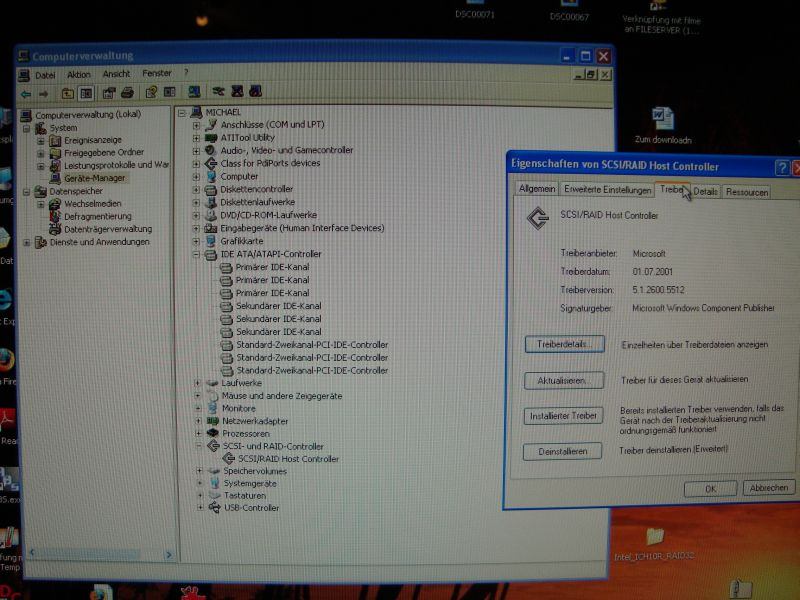Select Diskettencontroller in device tree
Viewport: 800px width, 600px height.
pyautogui.click(x=257, y=189)
